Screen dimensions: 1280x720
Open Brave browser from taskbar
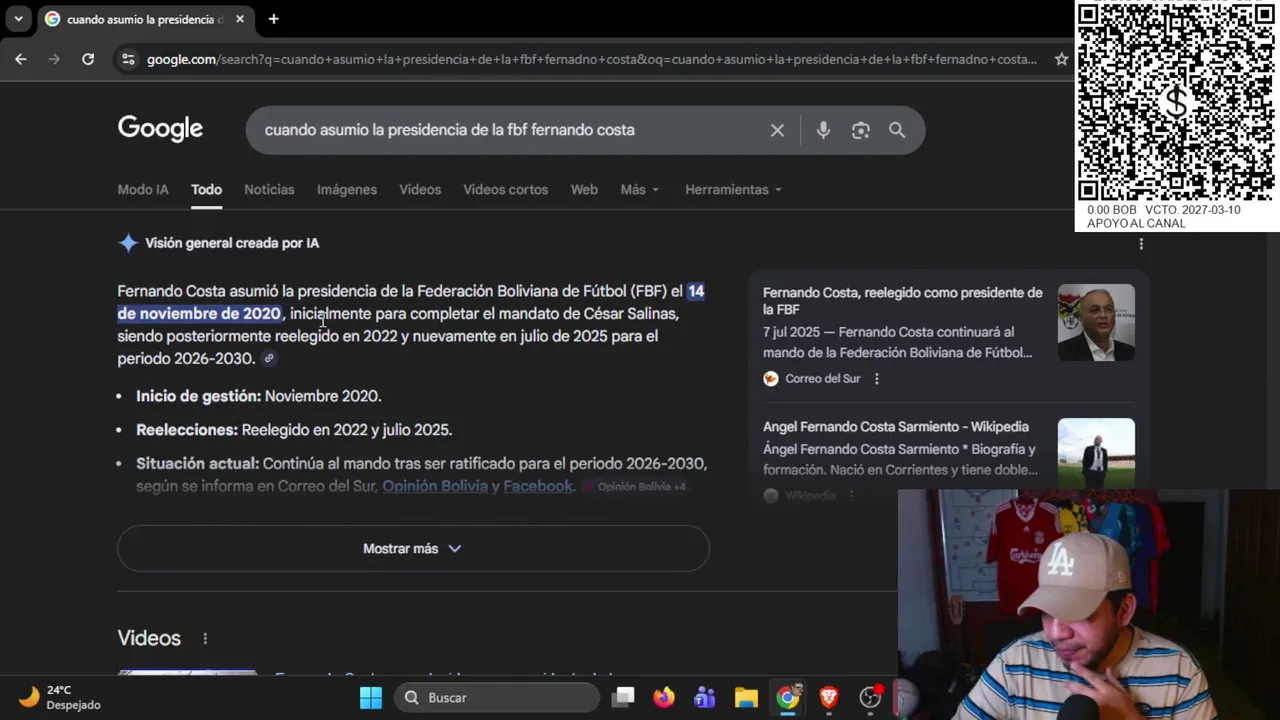[829, 697]
